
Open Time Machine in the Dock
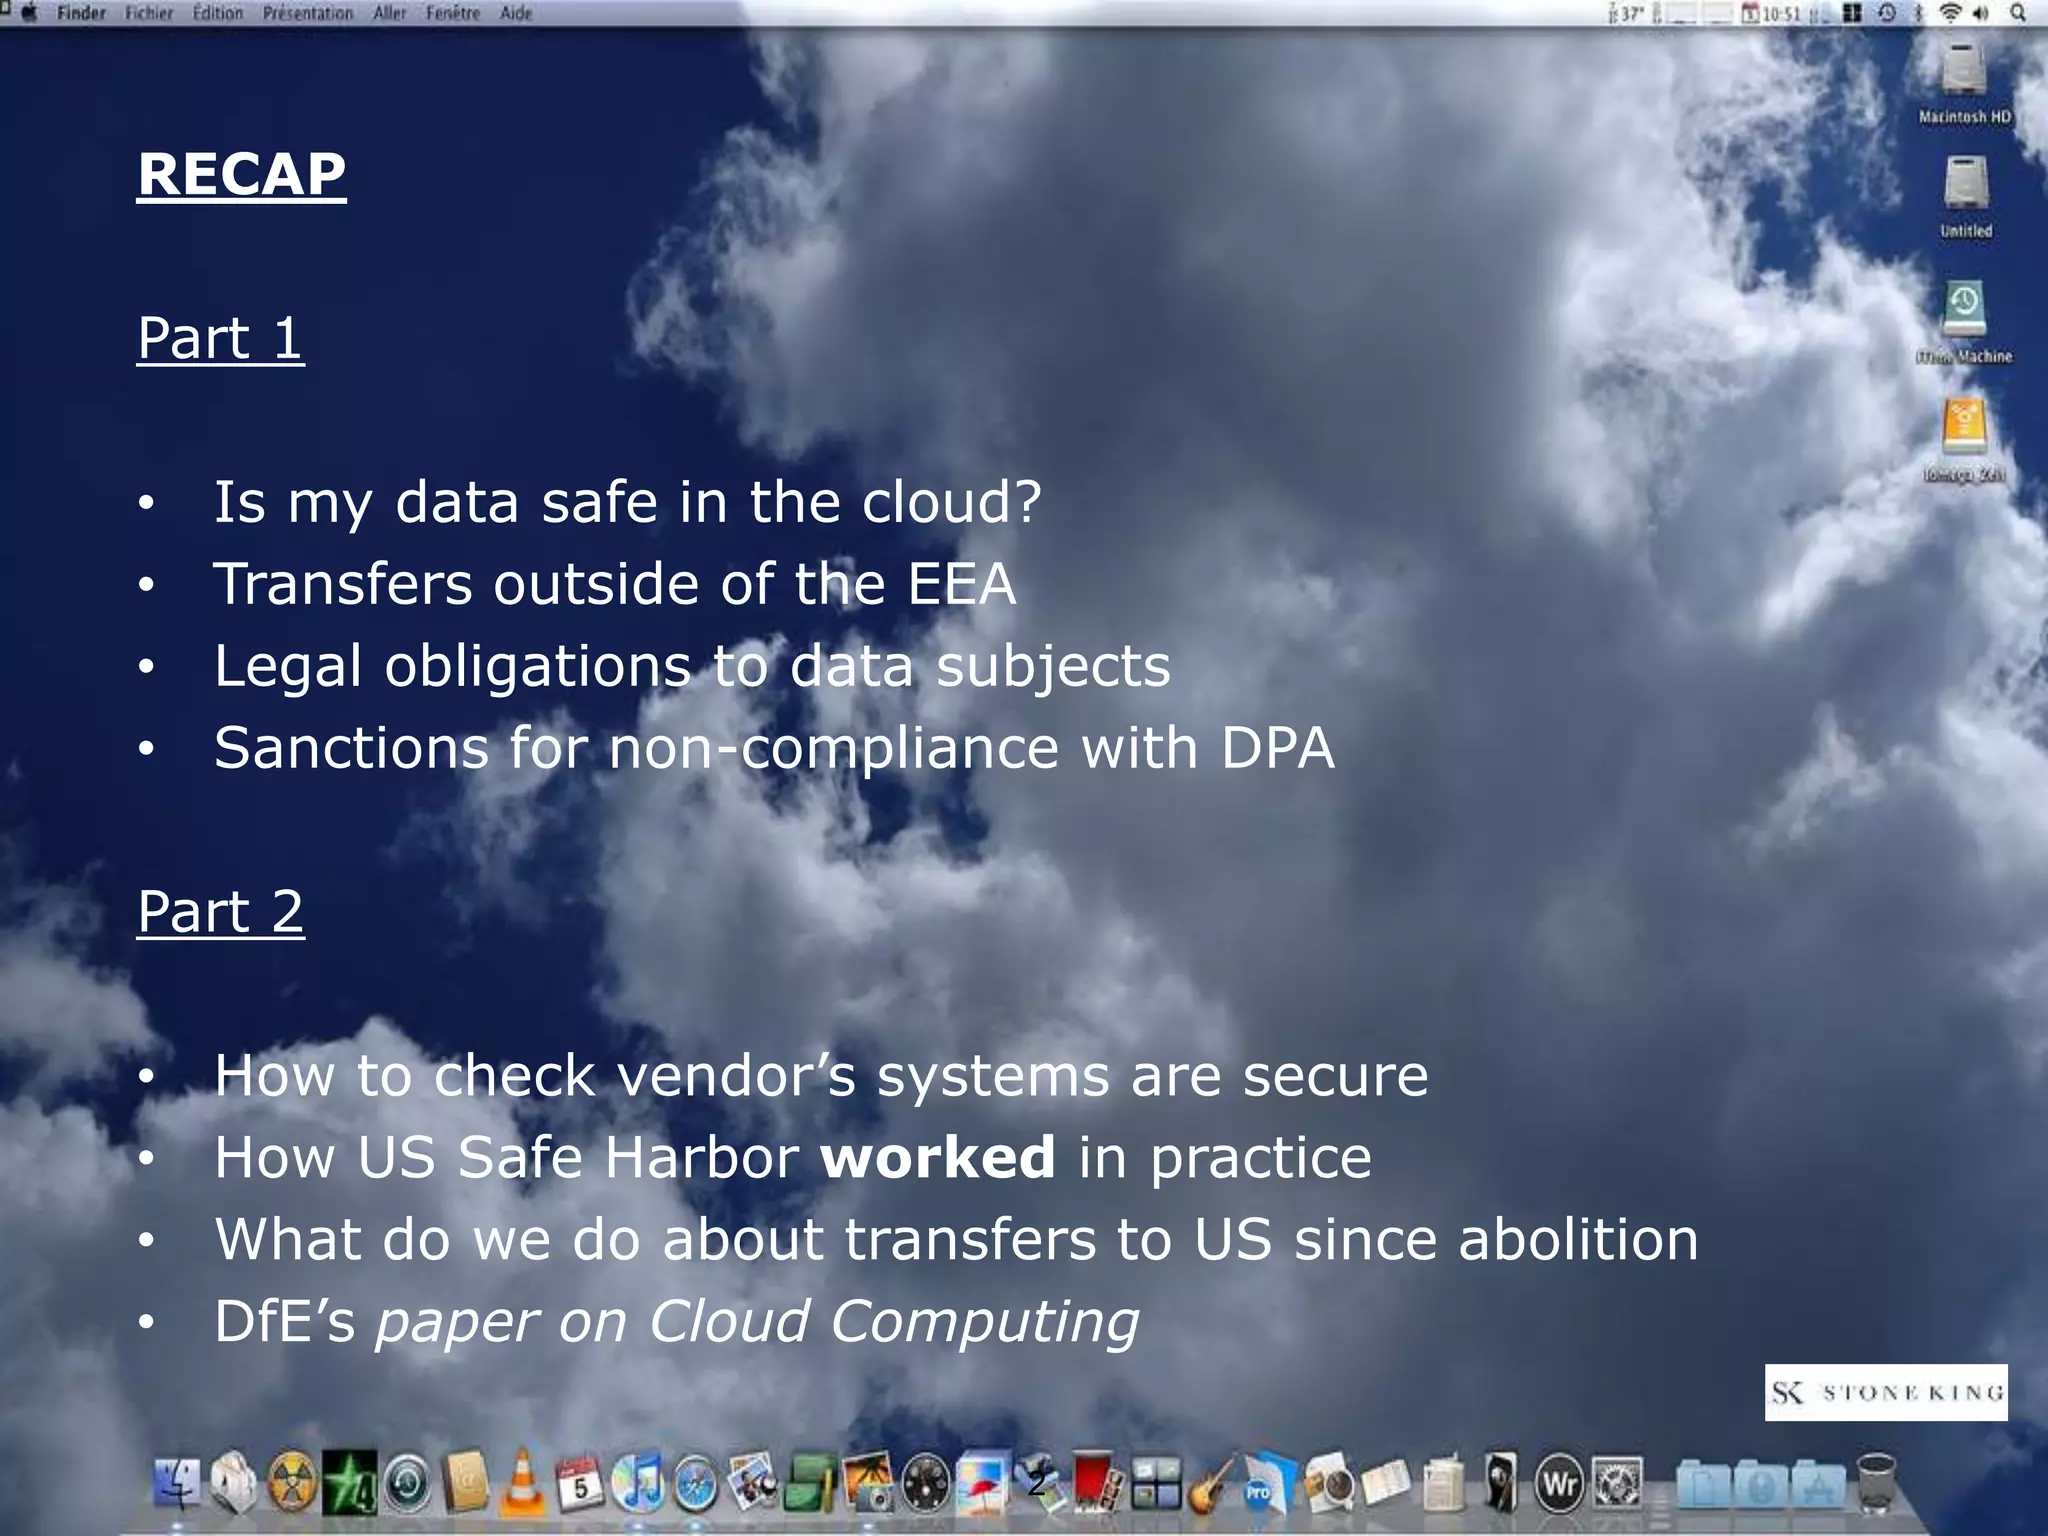tap(407, 1484)
